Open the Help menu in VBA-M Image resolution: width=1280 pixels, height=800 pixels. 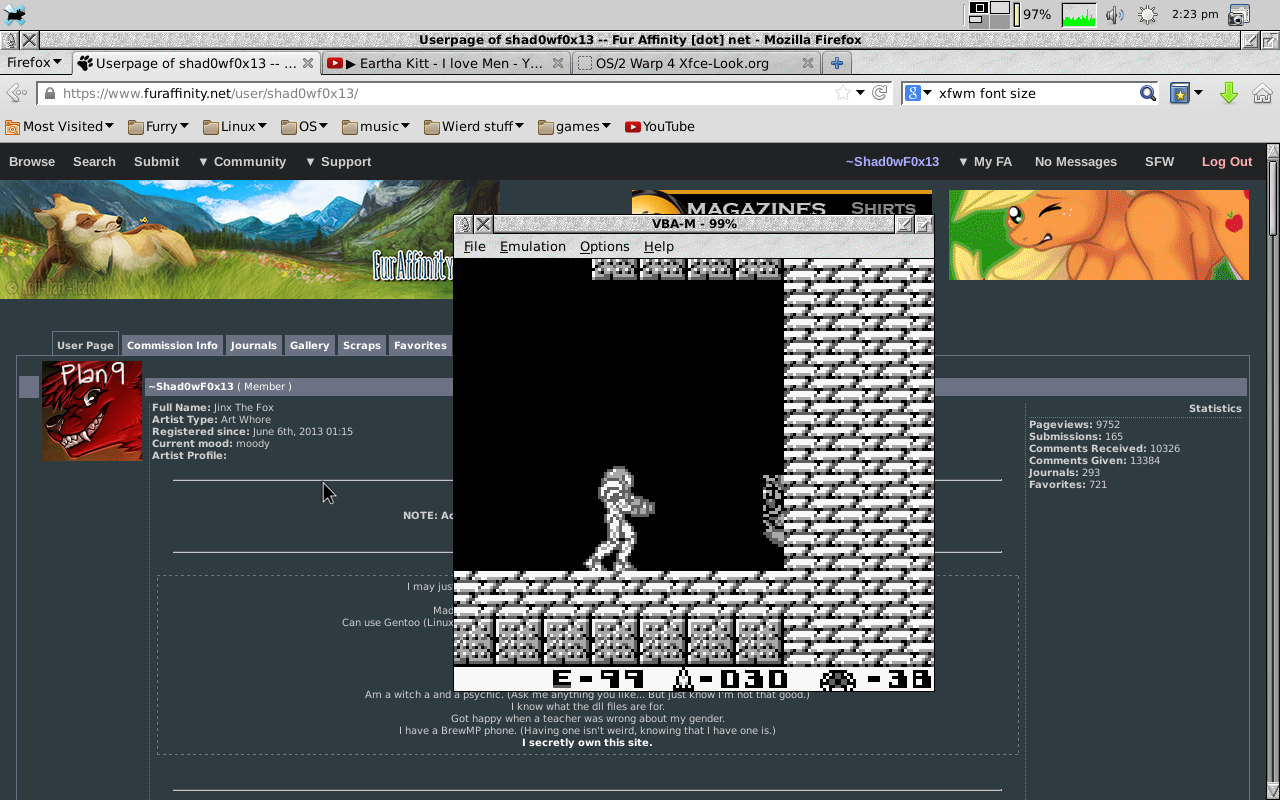pos(658,246)
